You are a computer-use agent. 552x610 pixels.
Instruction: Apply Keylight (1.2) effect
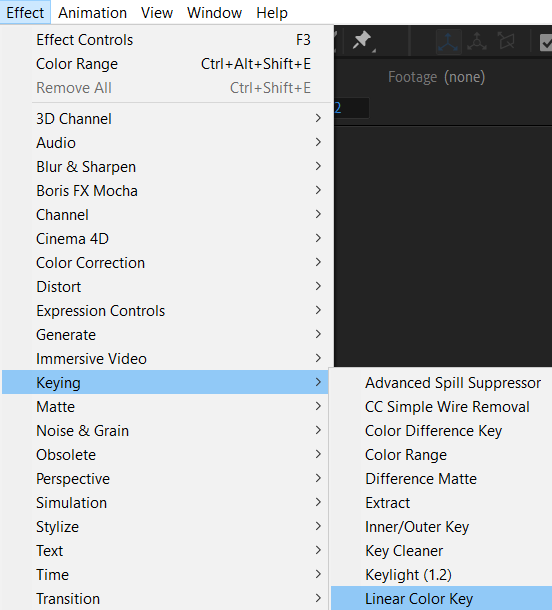[x=442, y=575]
